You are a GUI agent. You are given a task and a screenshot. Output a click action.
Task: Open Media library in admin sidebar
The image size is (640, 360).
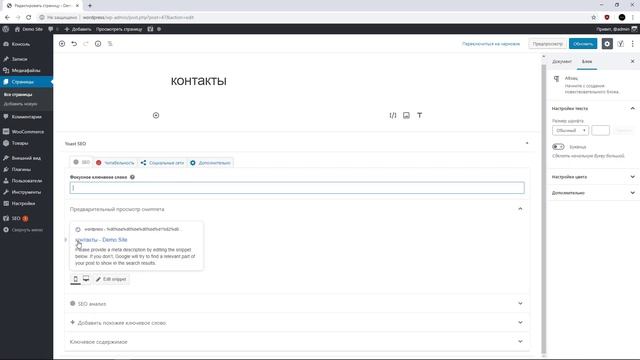[x=26, y=71]
